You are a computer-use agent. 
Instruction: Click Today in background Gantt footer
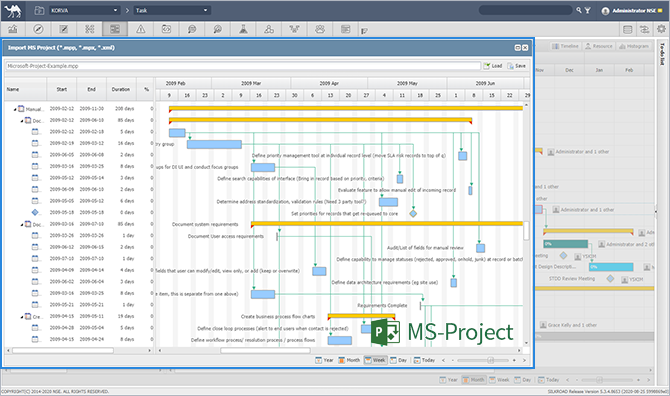click(548, 380)
